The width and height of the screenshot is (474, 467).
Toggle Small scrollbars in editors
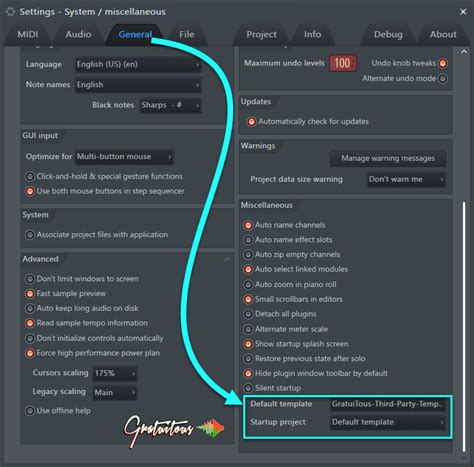click(x=248, y=299)
